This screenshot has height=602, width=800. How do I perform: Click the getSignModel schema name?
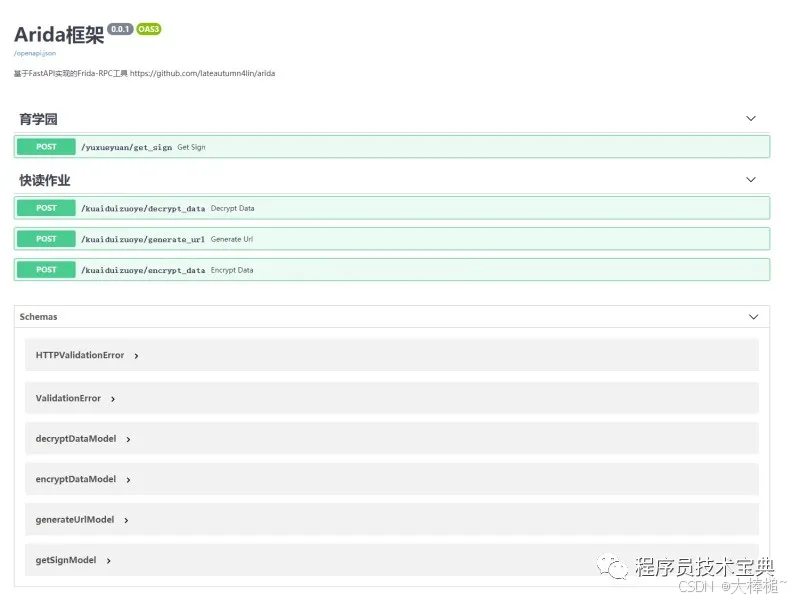66,560
